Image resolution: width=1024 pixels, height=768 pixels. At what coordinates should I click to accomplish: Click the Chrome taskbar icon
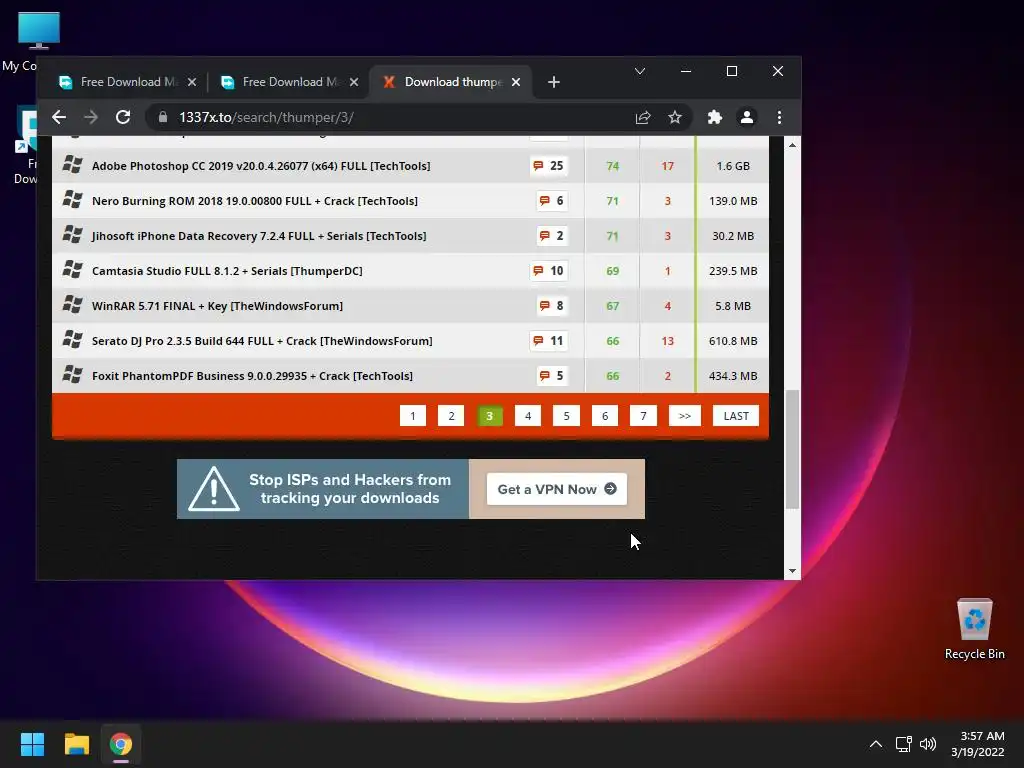click(121, 744)
